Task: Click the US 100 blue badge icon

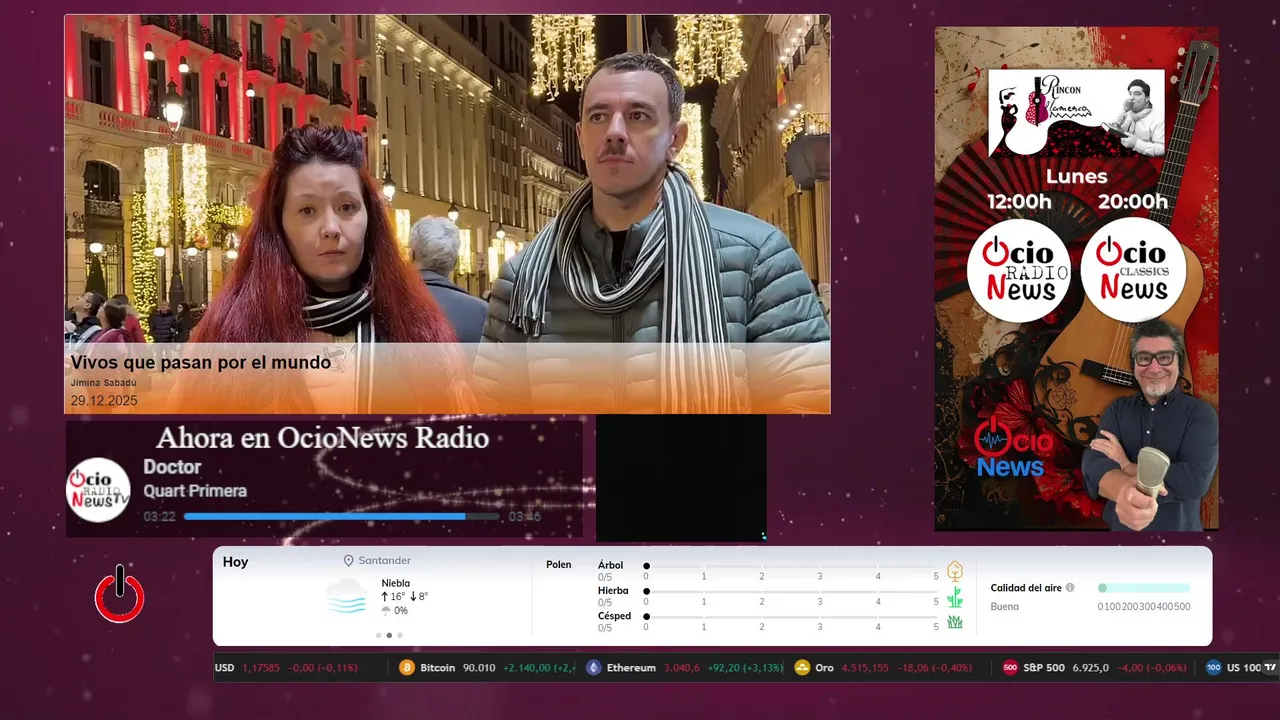Action: click(x=1213, y=668)
